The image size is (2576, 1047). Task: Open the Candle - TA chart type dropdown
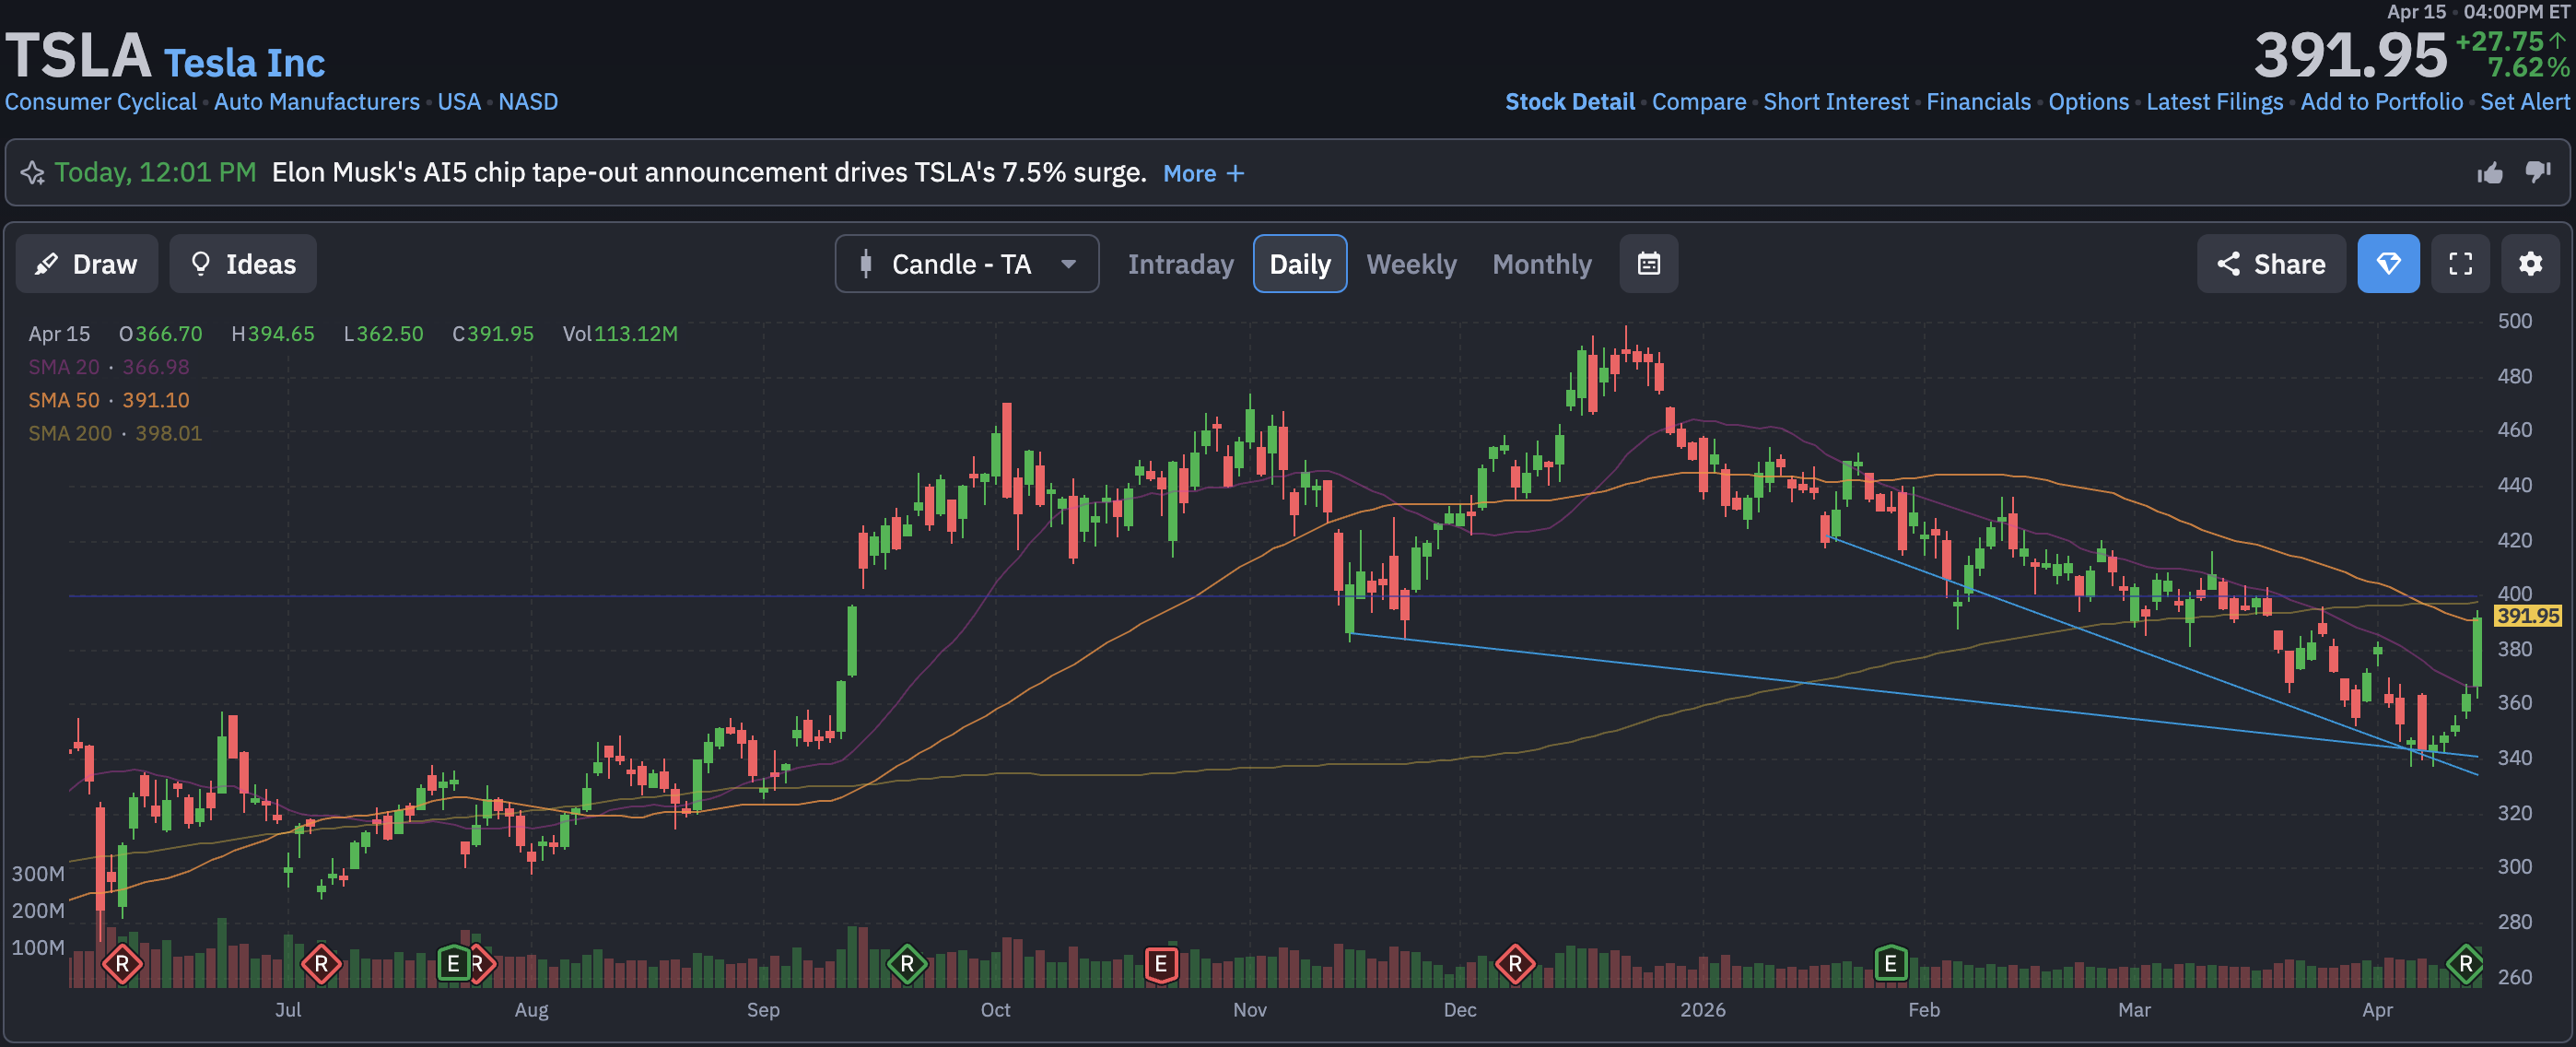point(966,264)
